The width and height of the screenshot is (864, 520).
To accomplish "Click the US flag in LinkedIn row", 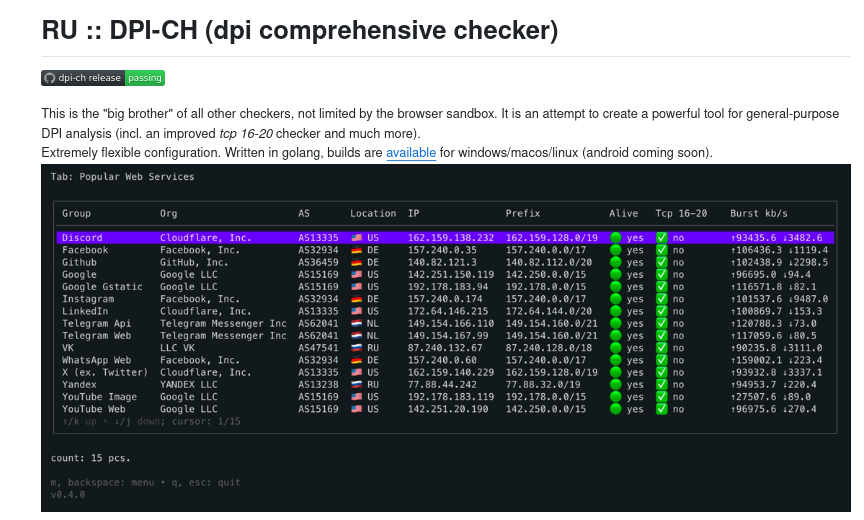I will 357,311.
